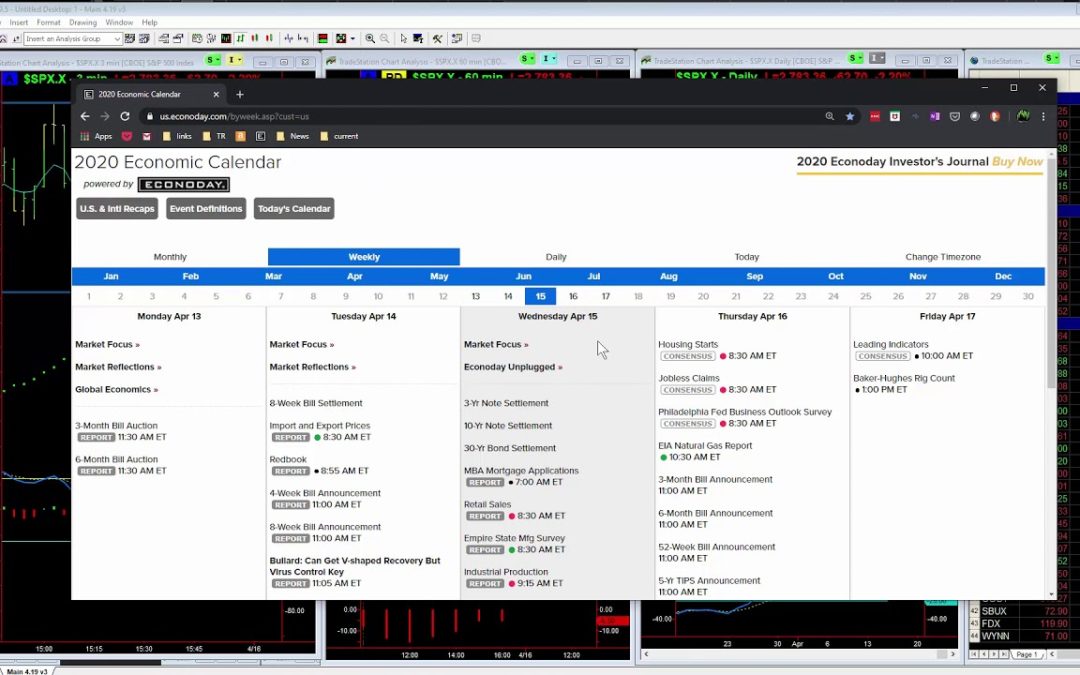Reload the Economic Calendar page
This screenshot has width=1080, height=675.
(125, 116)
